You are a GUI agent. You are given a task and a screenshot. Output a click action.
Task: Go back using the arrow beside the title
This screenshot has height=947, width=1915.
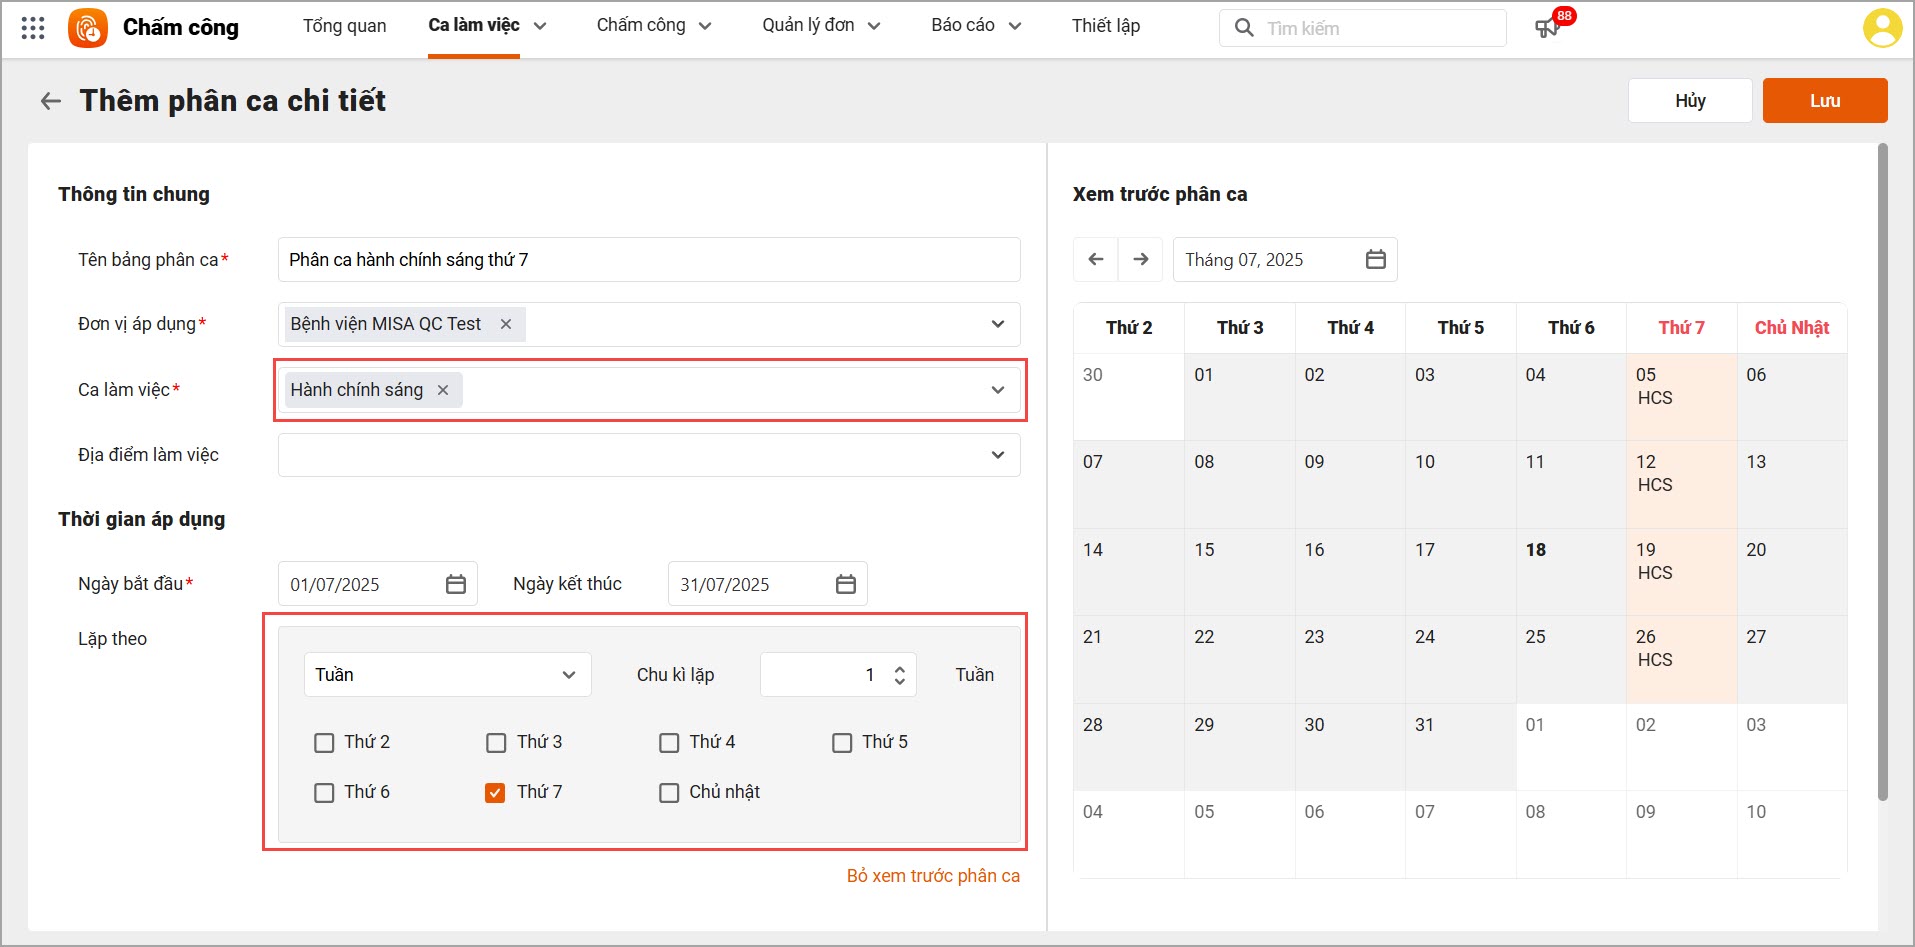tap(50, 101)
